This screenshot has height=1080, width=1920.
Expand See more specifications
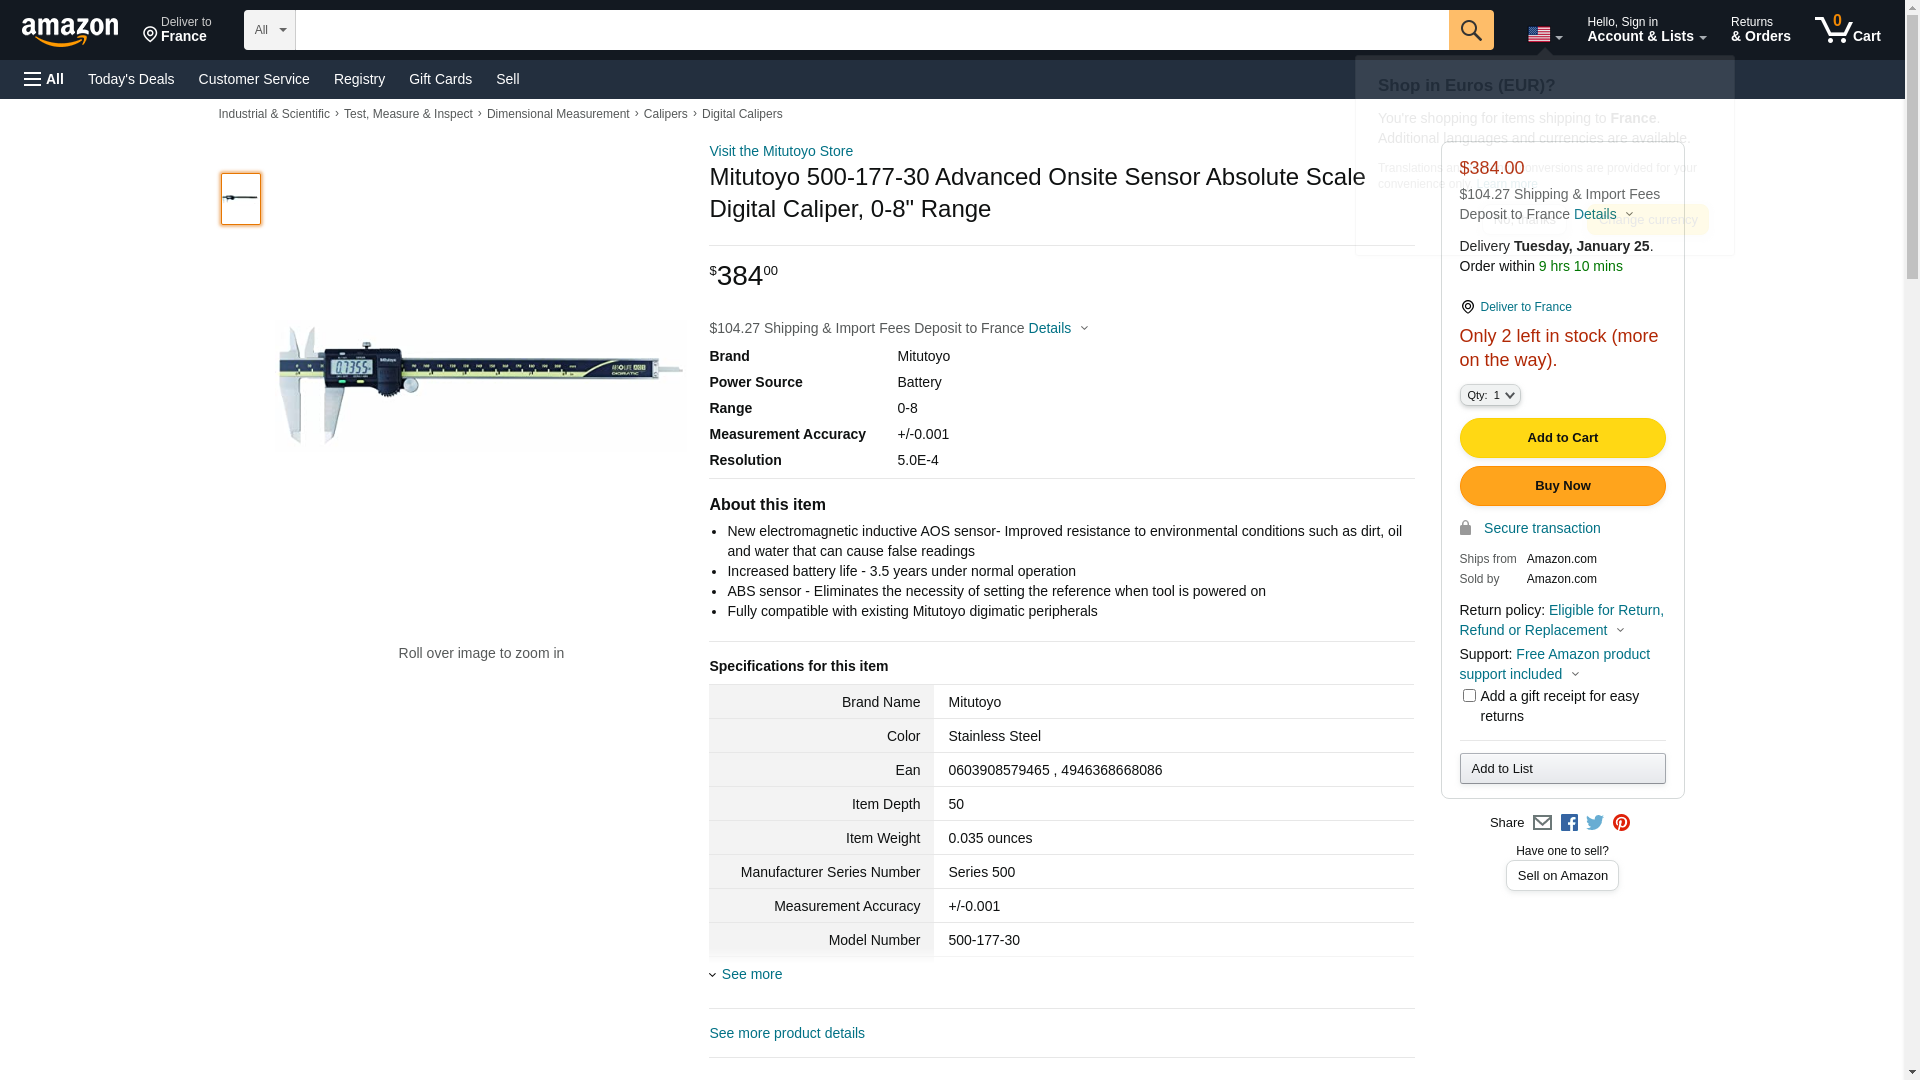point(751,974)
